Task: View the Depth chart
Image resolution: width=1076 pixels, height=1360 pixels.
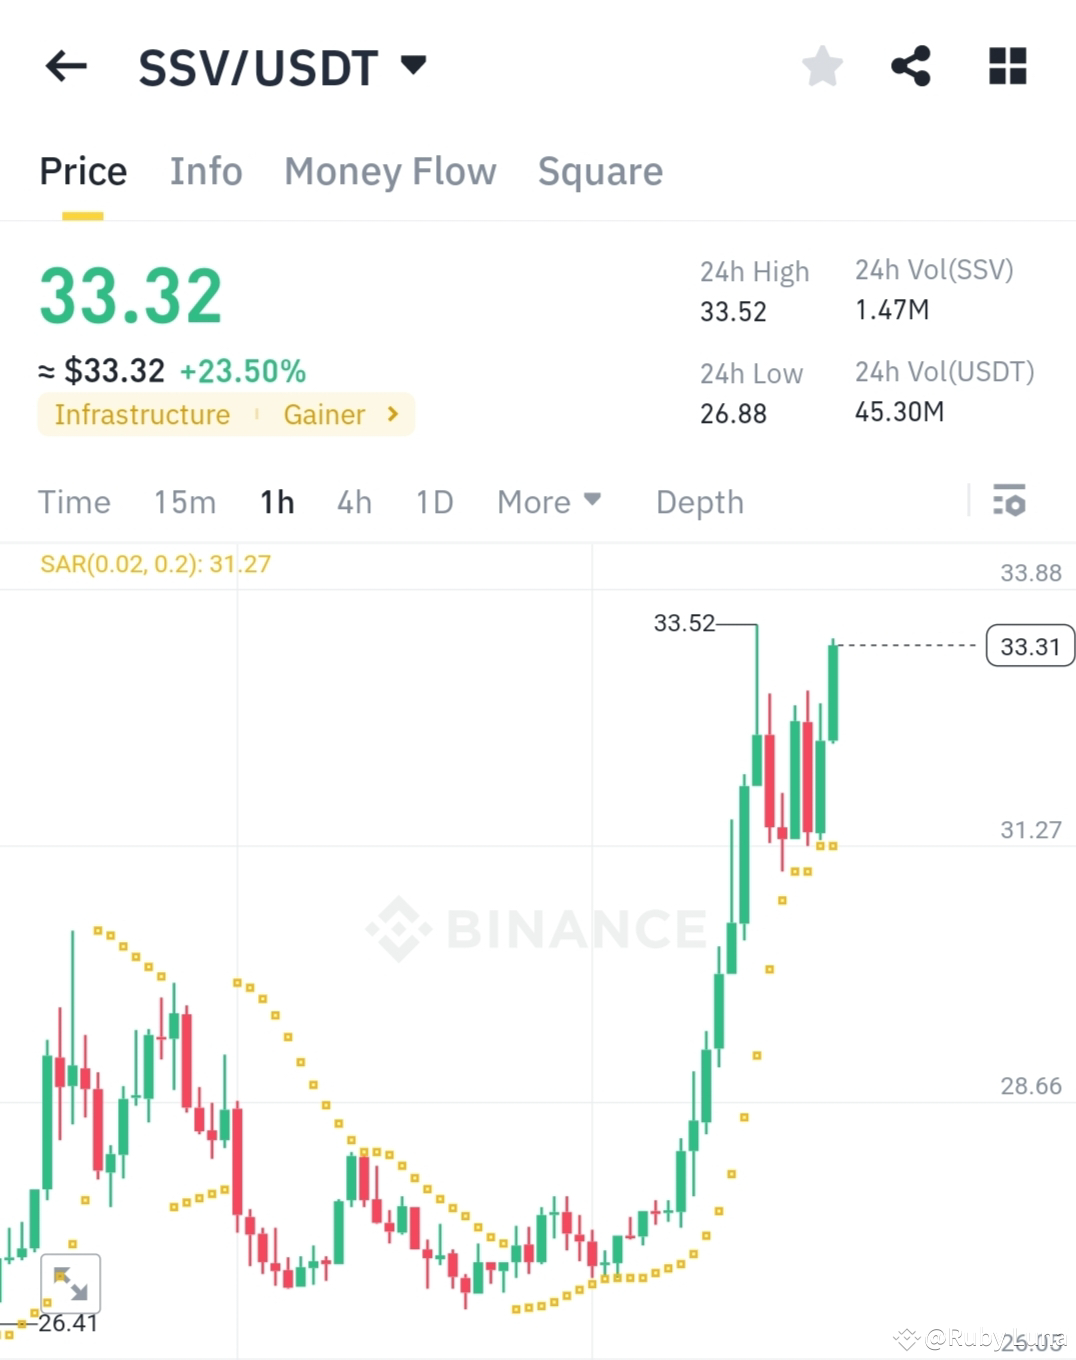Action: tap(699, 502)
